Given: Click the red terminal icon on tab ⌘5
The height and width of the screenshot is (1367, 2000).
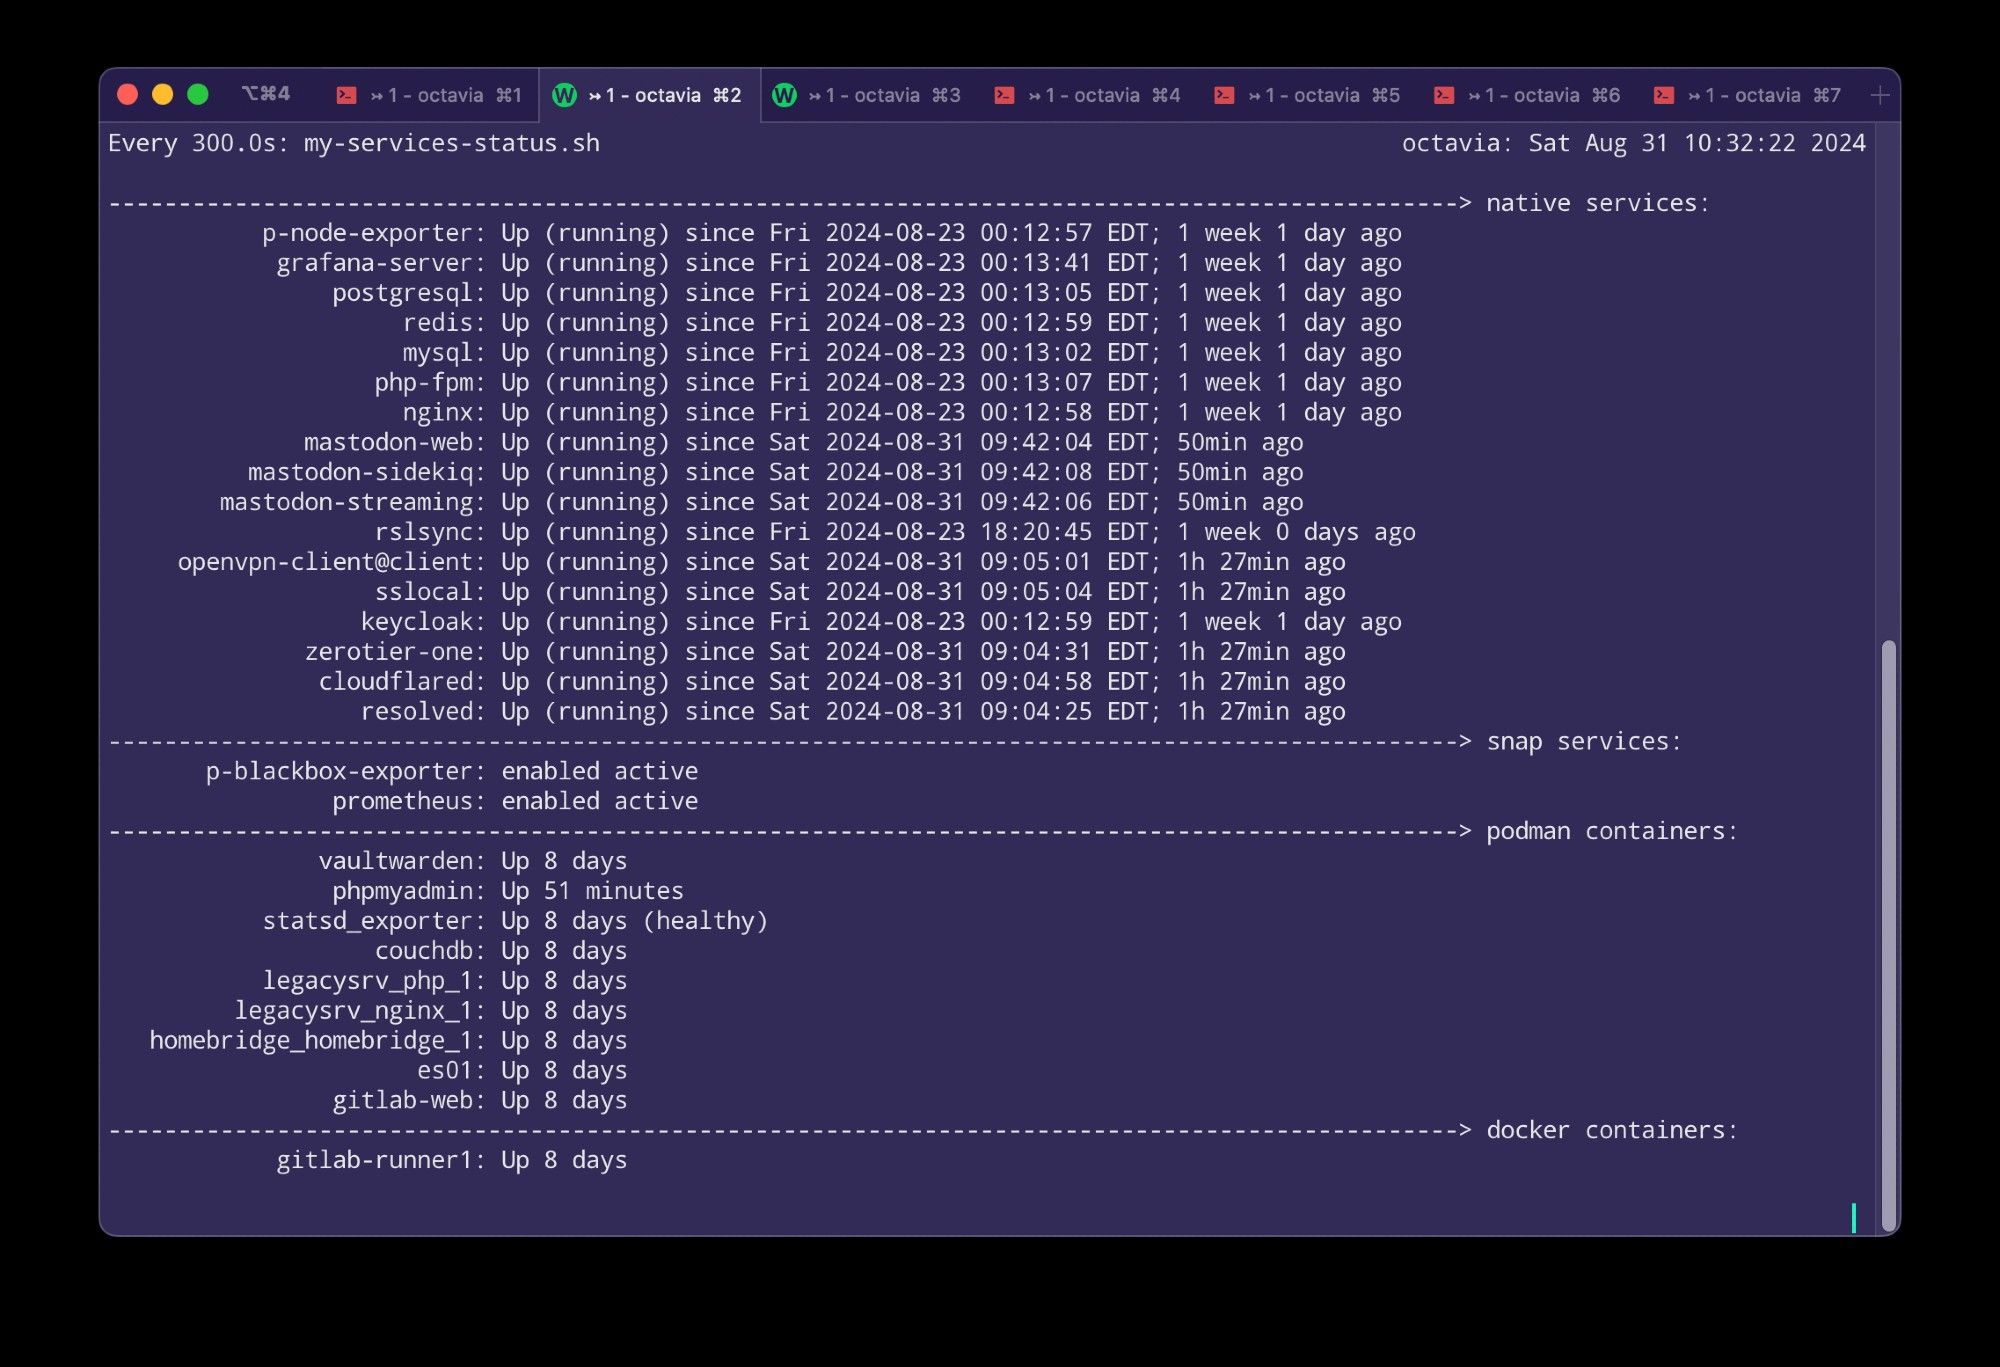Looking at the screenshot, I should pyautogui.click(x=1224, y=95).
